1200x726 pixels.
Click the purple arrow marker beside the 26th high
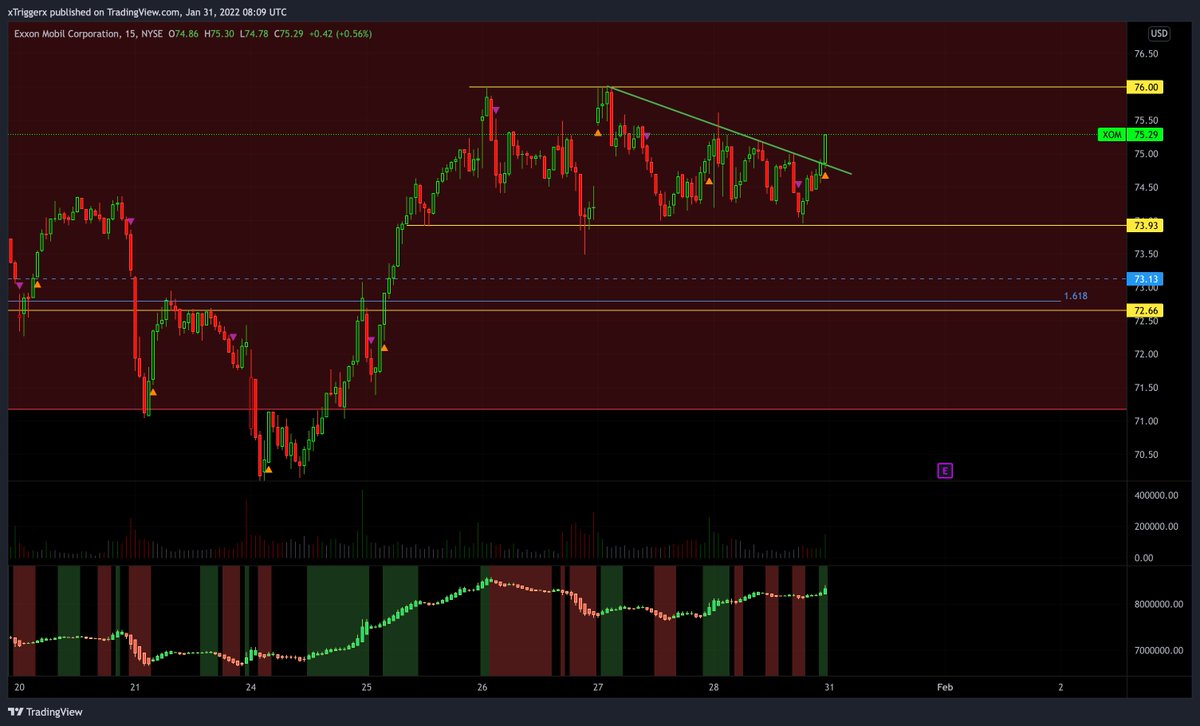point(496,109)
